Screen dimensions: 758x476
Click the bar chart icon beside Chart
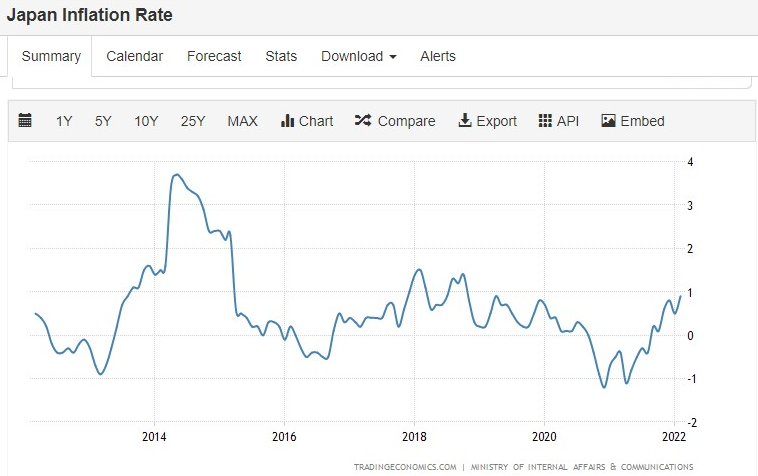pyautogui.click(x=287, y=120)
